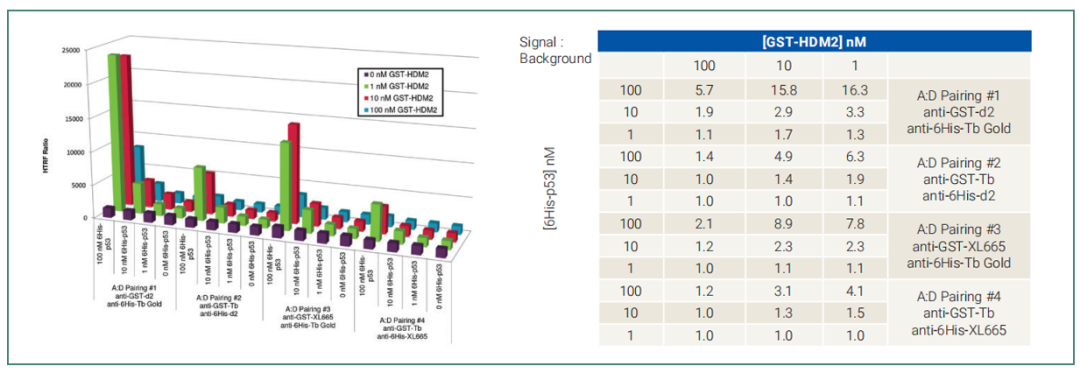Select the table cell showing 2.9

point(785,111)
